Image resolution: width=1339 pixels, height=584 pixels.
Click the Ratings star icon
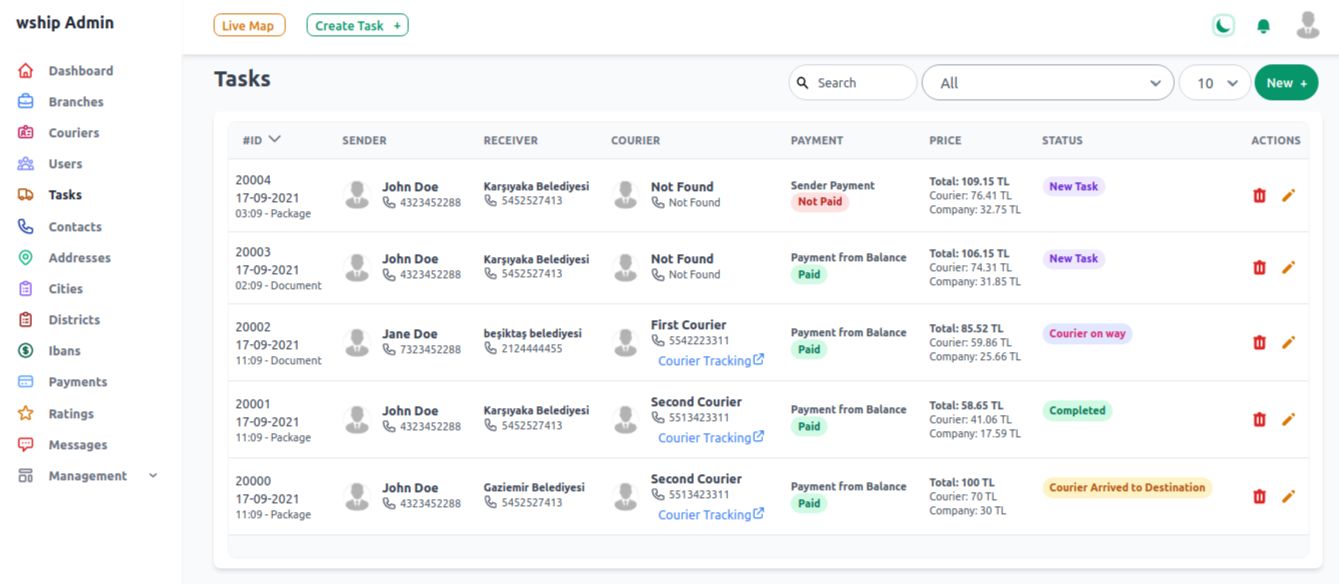[x=26, y=413]
